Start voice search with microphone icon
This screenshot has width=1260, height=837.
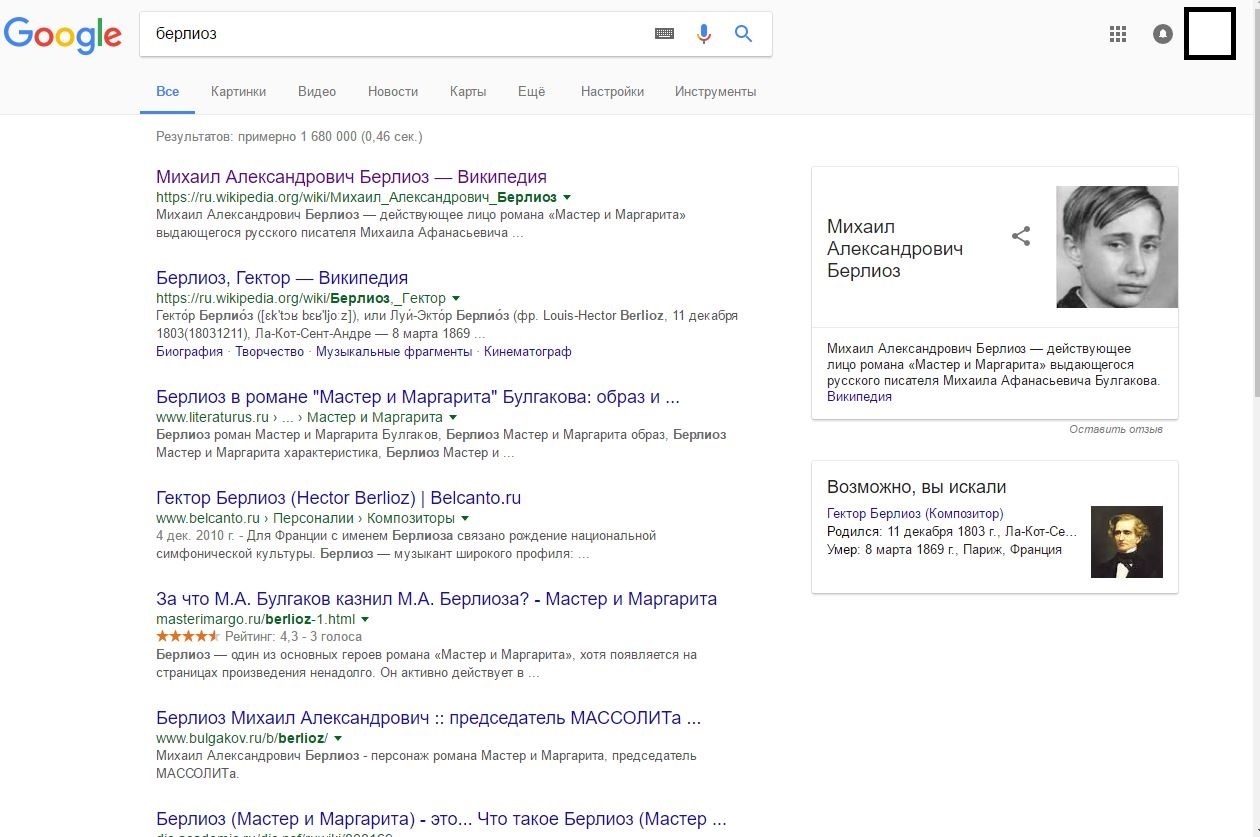(704, 34)
